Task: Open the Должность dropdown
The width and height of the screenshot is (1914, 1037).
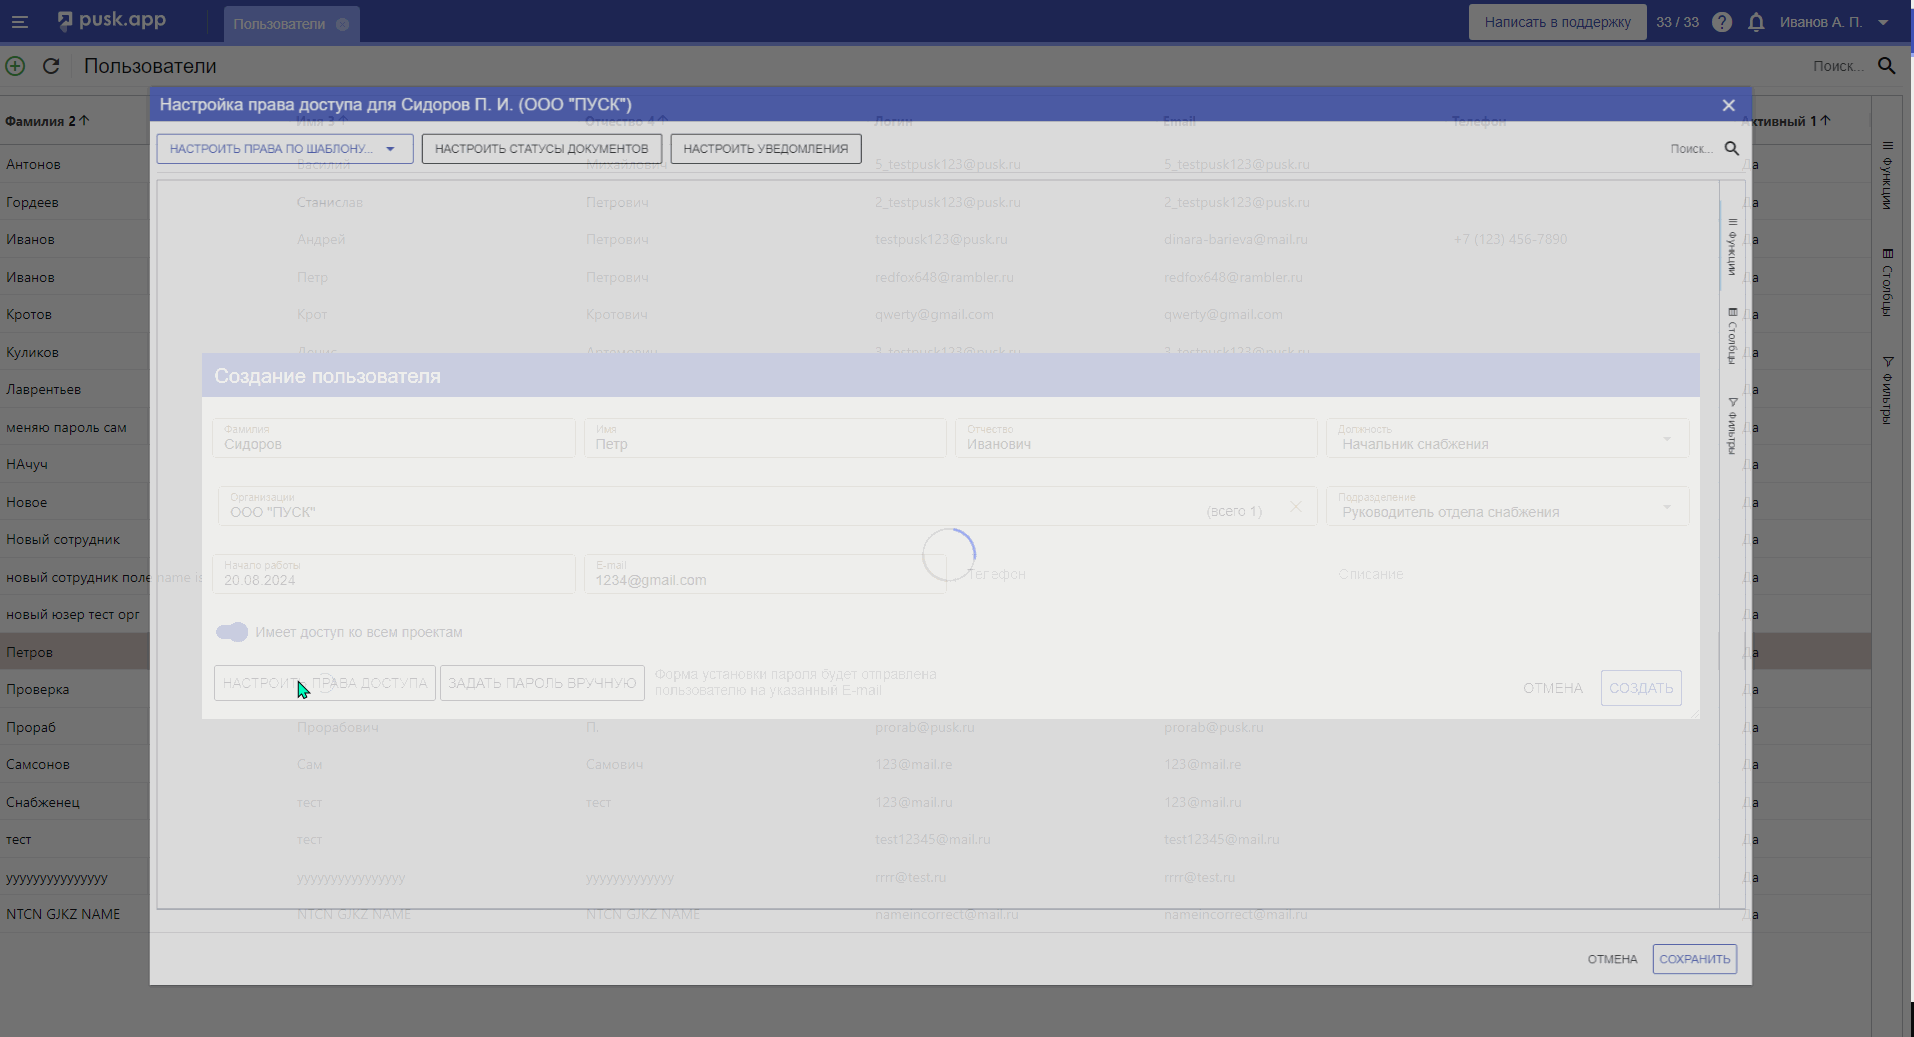Action: [x=1508, y=438]
